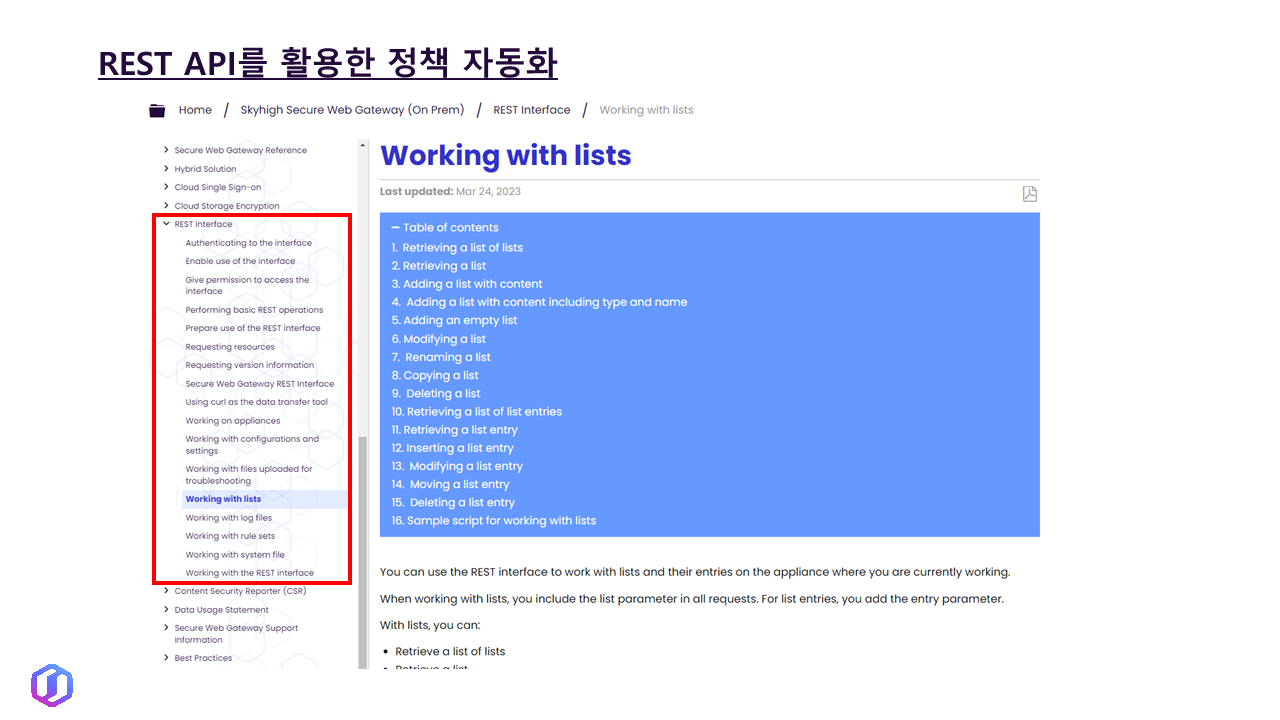Viewport: 1280px width, 720px height.
Task: Expand the Best Practices node
Action: coord(166,658)
